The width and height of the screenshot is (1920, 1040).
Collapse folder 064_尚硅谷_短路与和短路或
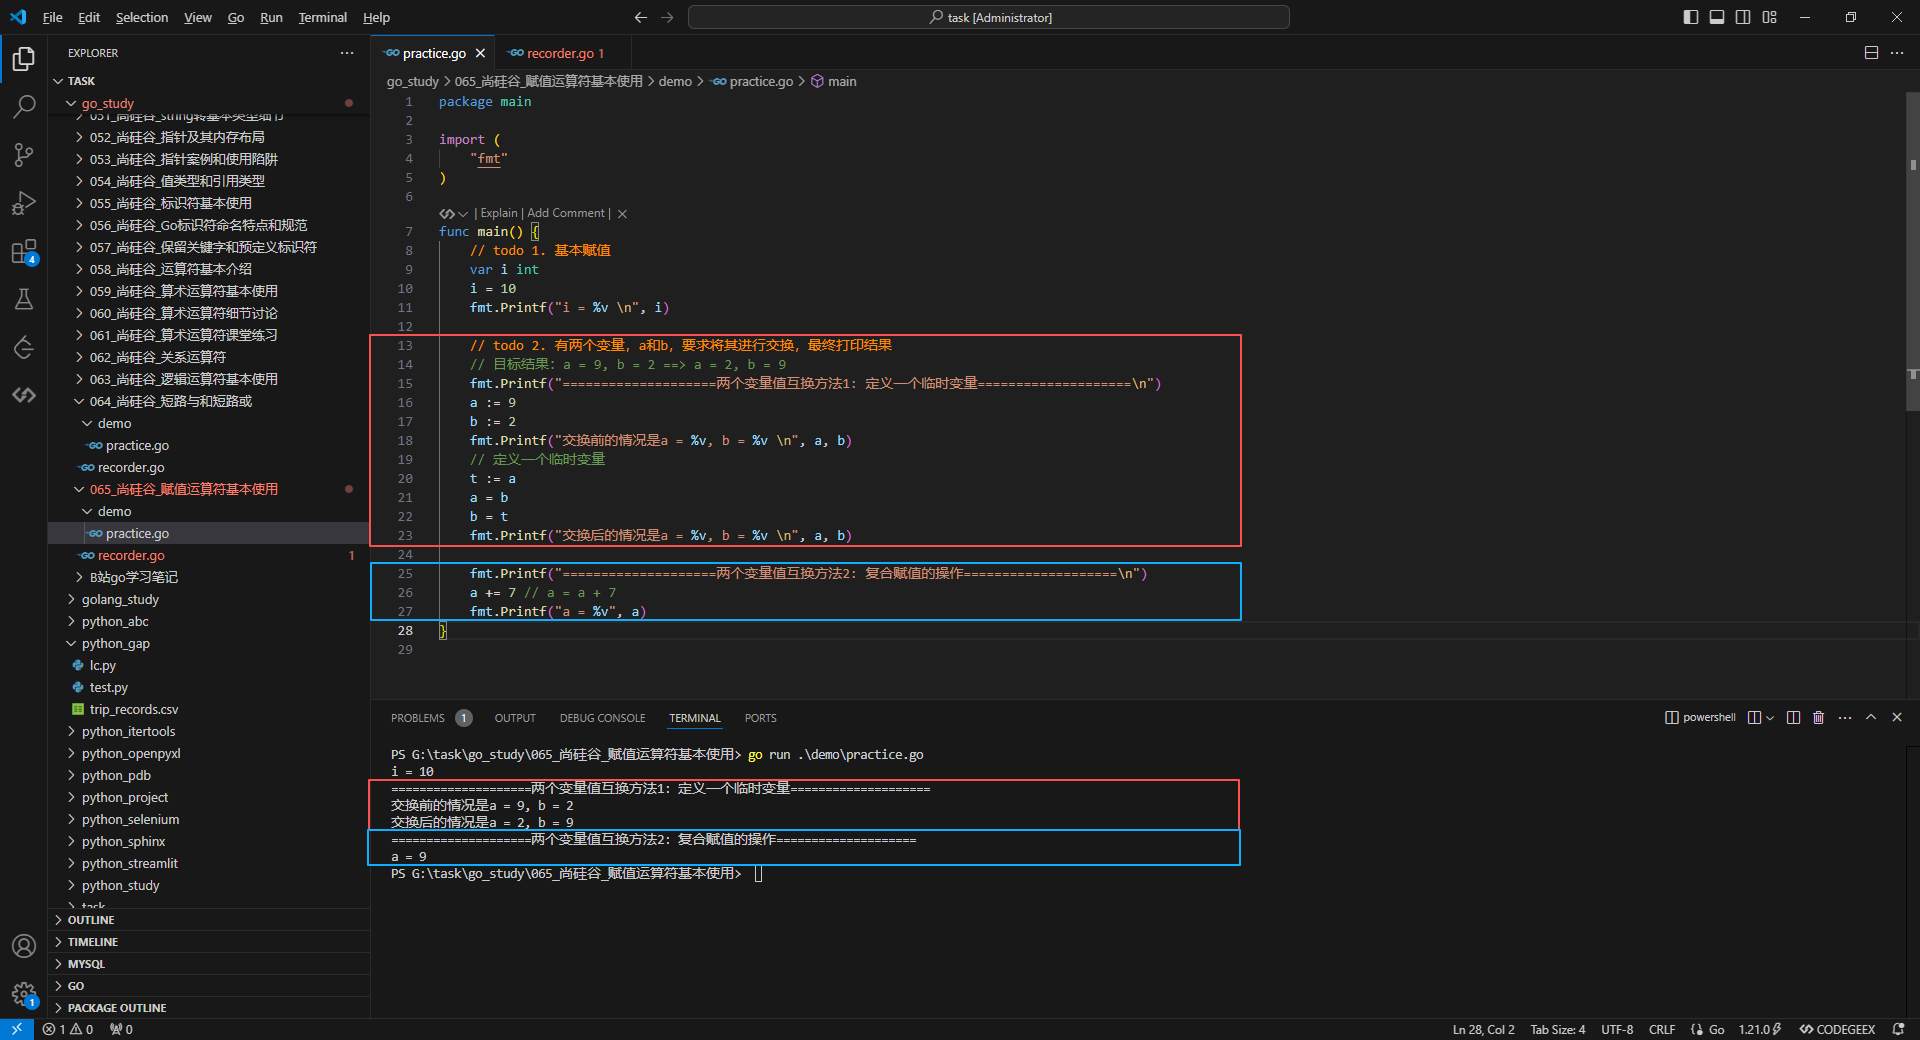(x=209, y=401)
